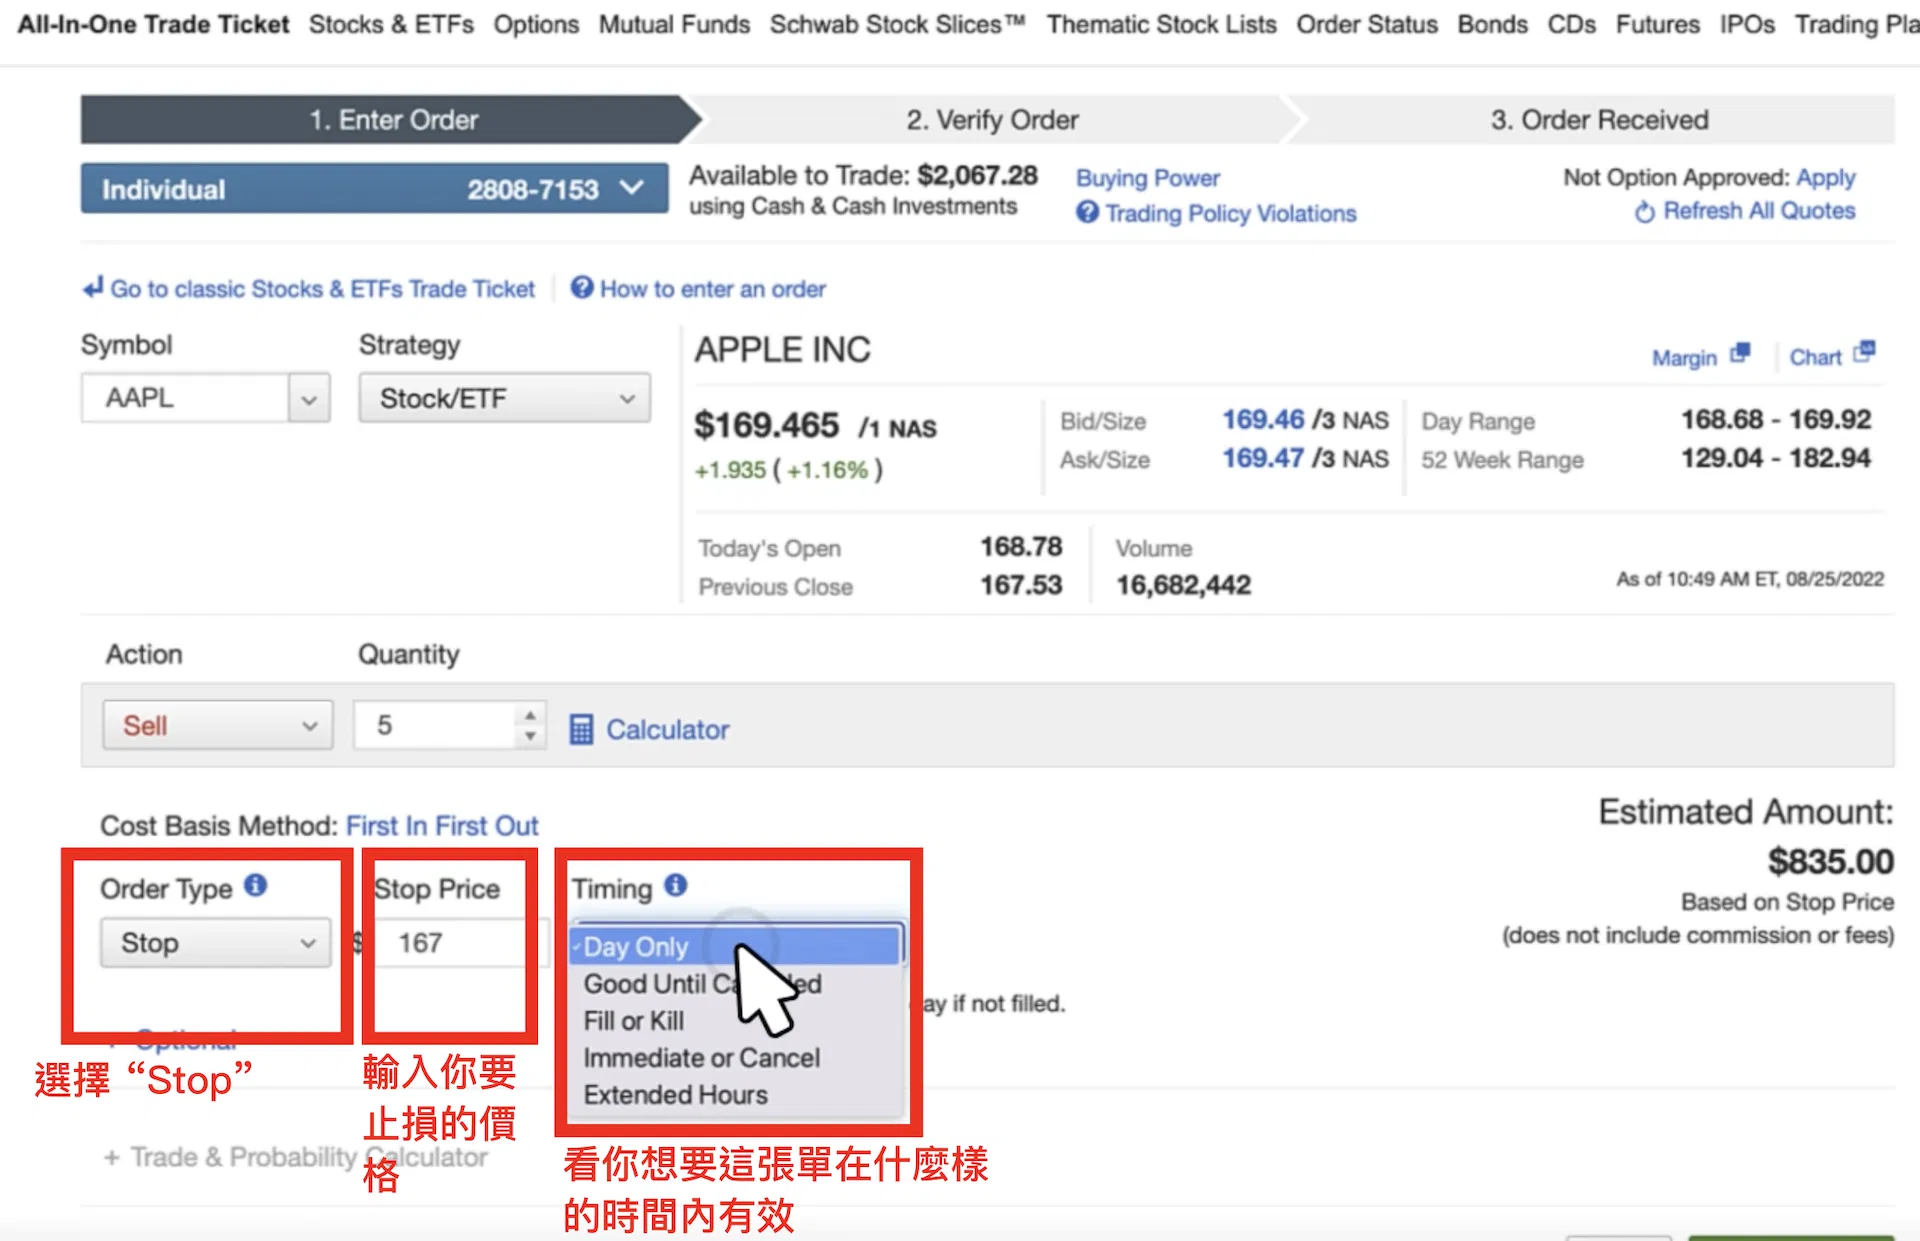Select Extended Hours from timing list

point(676,1095)
